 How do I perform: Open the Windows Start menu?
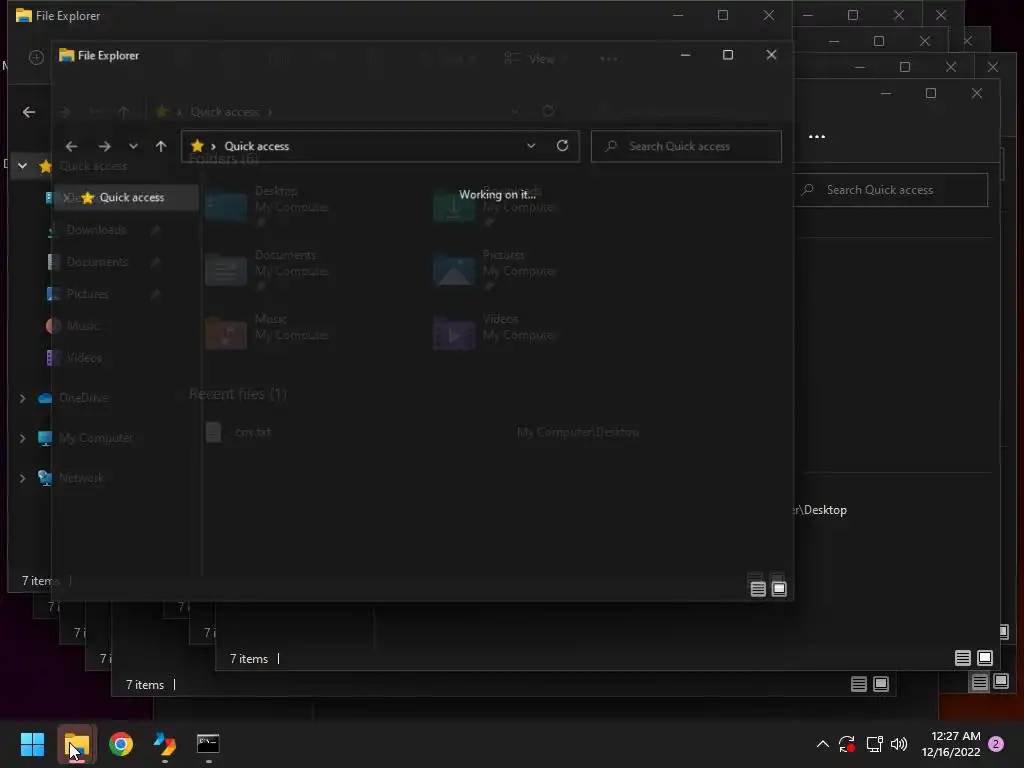(32, 744)
